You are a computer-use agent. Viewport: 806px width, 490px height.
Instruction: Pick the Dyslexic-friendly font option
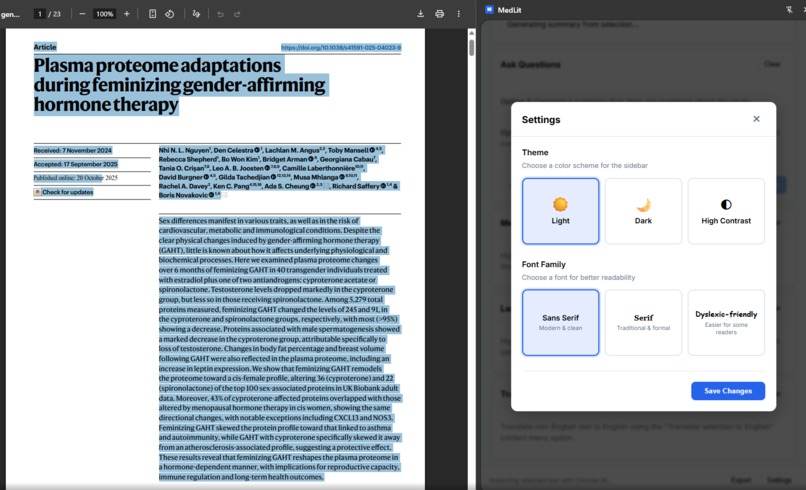(726, 322)
